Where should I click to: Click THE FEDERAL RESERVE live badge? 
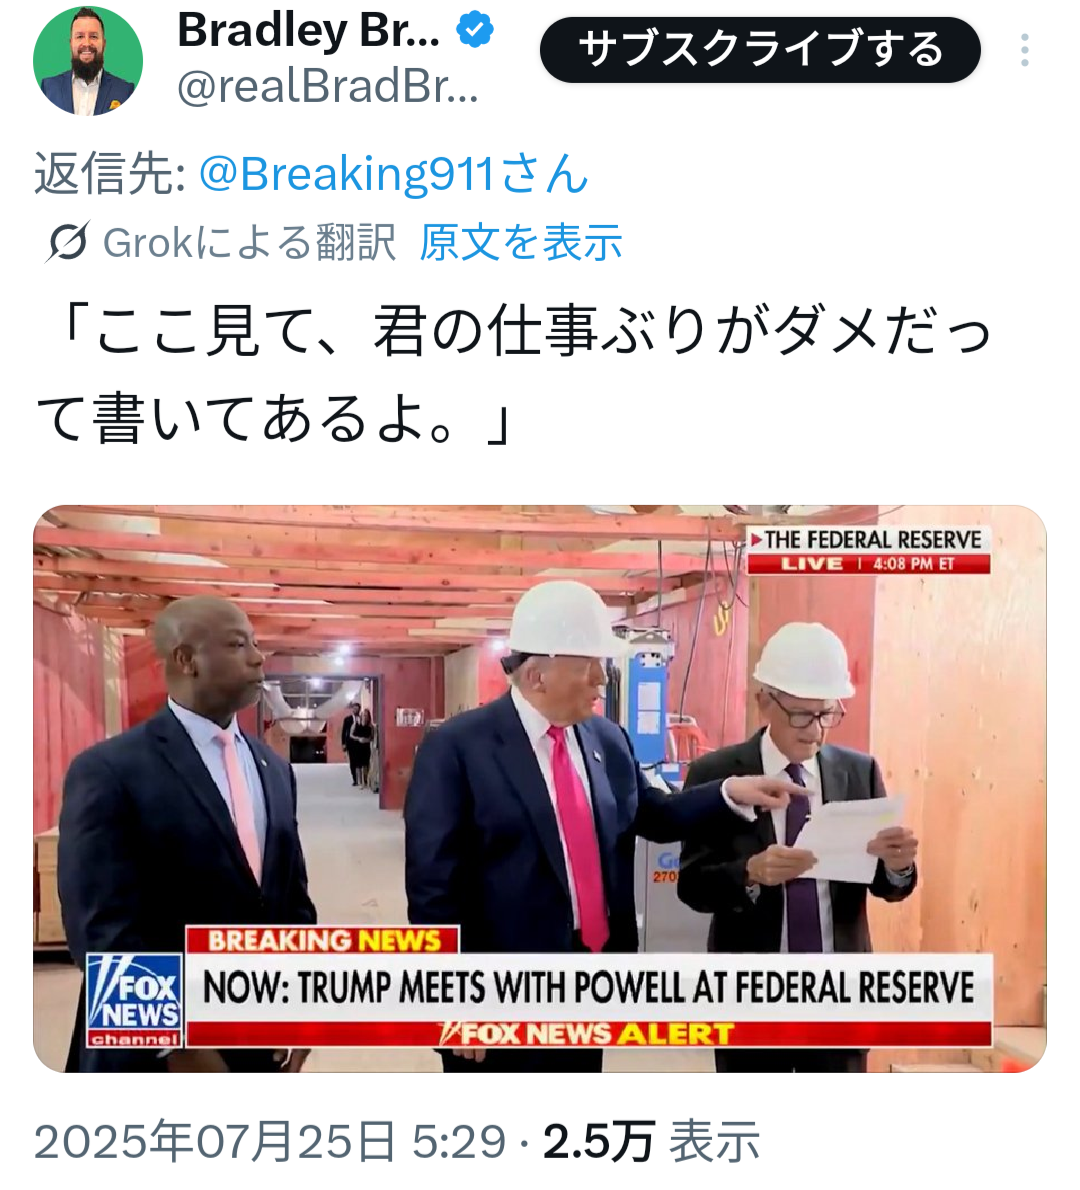(x=868, y=551)
